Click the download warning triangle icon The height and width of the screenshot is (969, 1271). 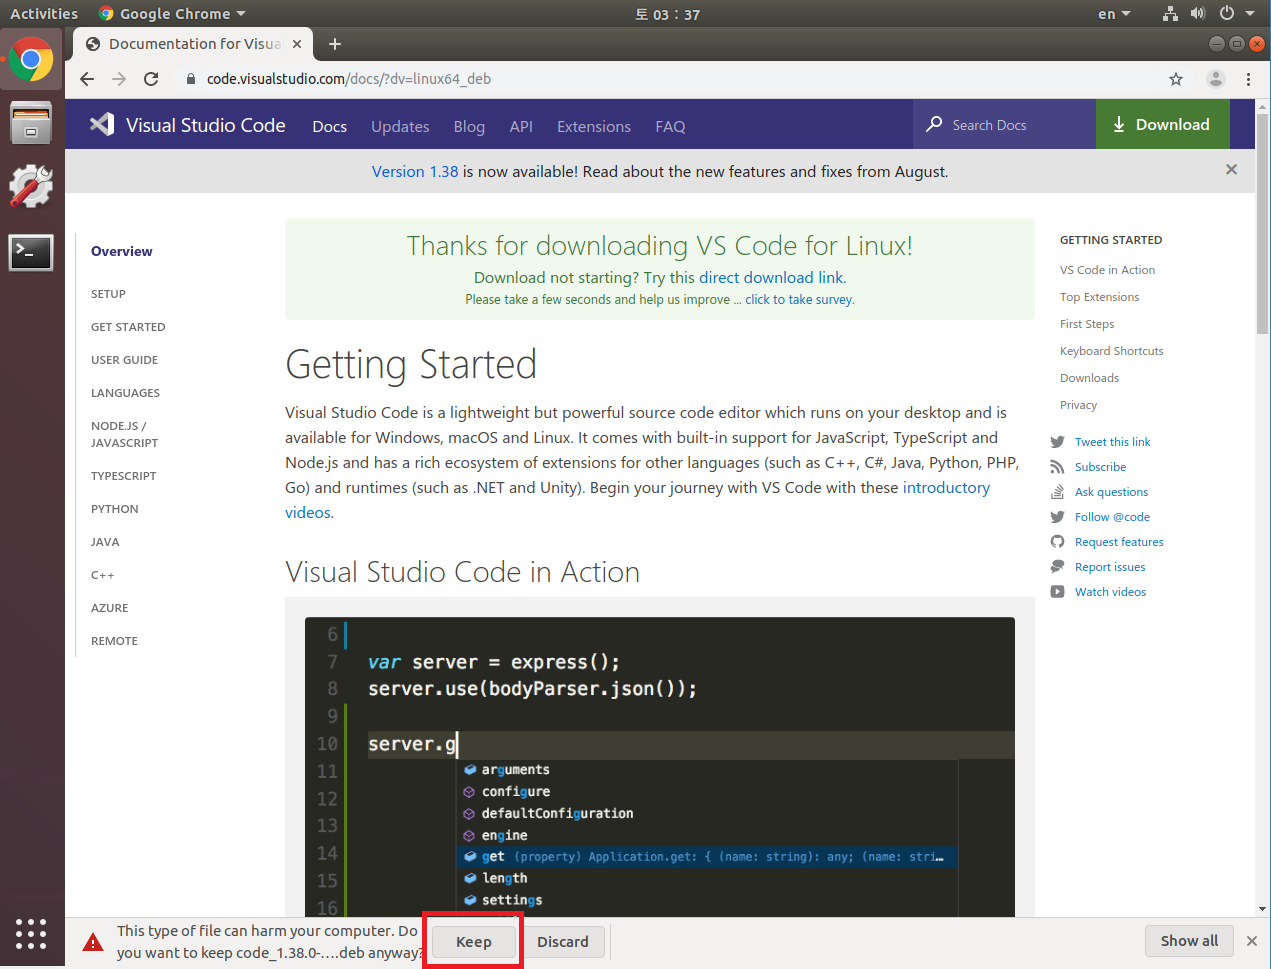coord(93,942)
